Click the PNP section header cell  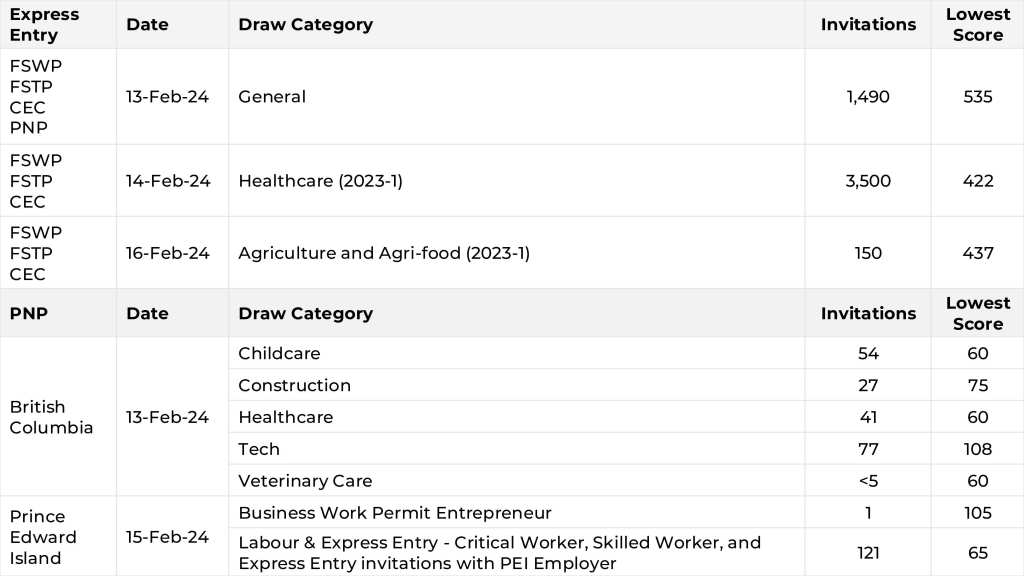[29, 313]
